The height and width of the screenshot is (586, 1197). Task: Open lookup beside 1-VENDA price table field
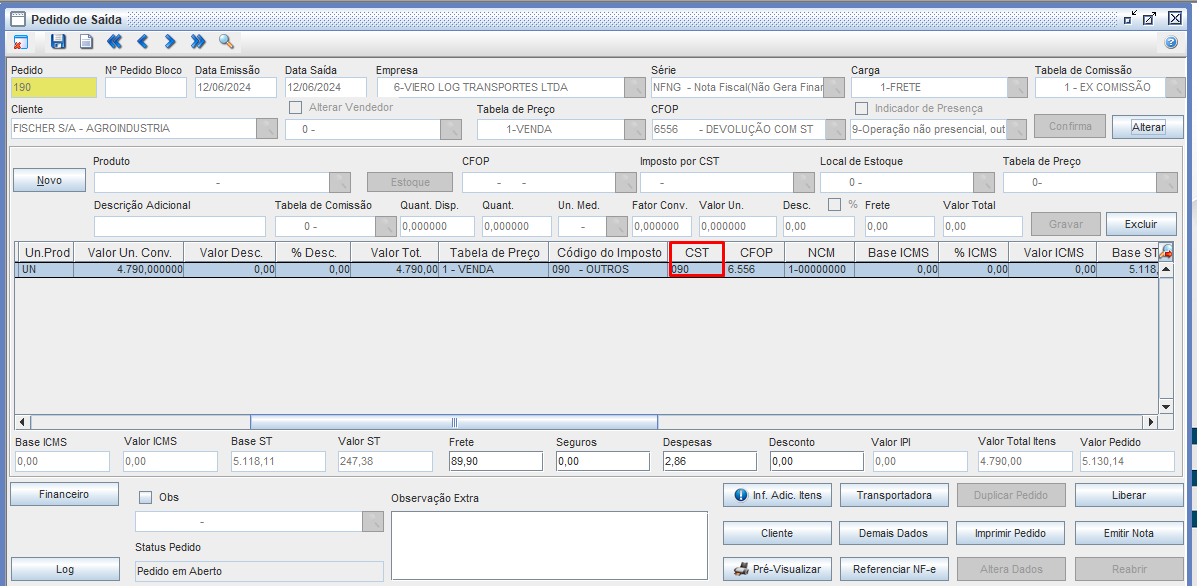pos(634,130)
